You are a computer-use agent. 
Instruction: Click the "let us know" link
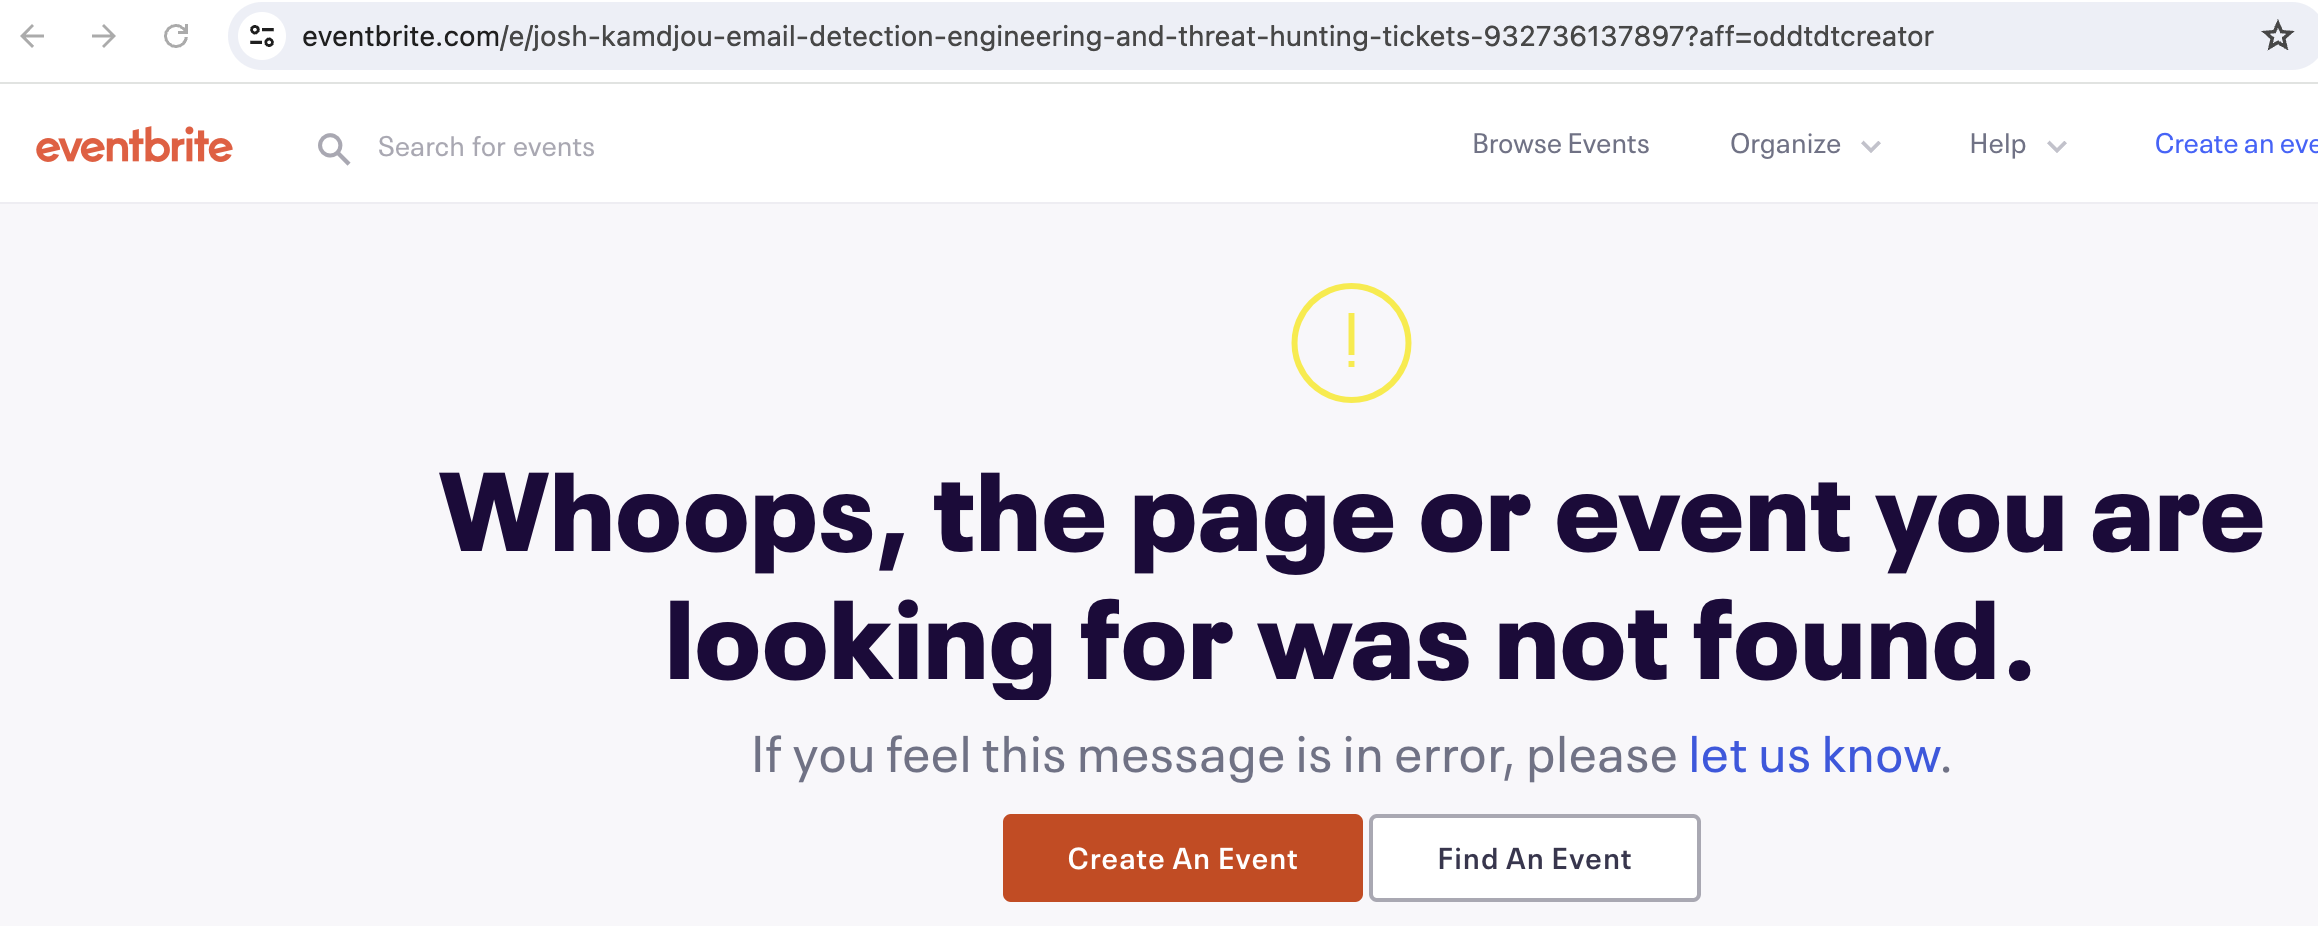pyautogui.click(x=1814, y=756)
